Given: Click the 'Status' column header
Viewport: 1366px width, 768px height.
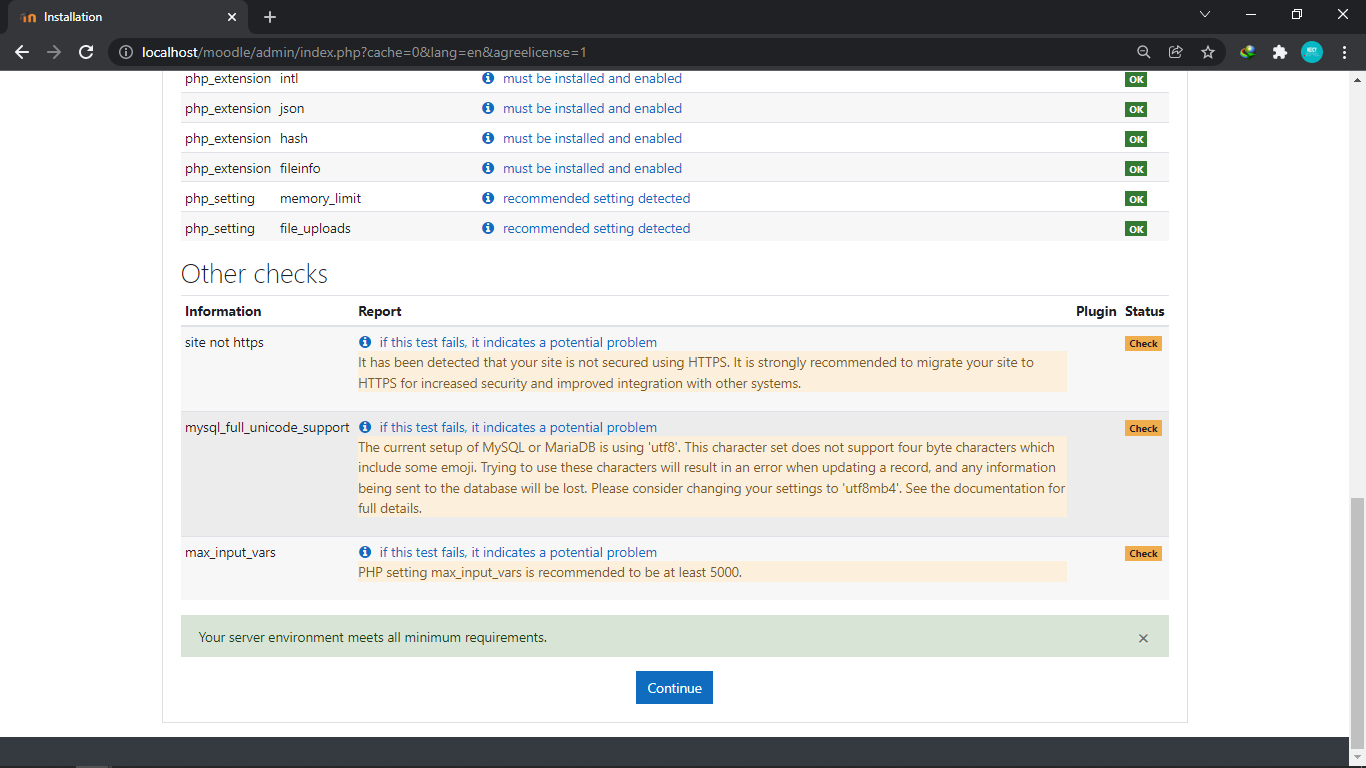Looking at the screenshot, I should (x=1145, y=311).
